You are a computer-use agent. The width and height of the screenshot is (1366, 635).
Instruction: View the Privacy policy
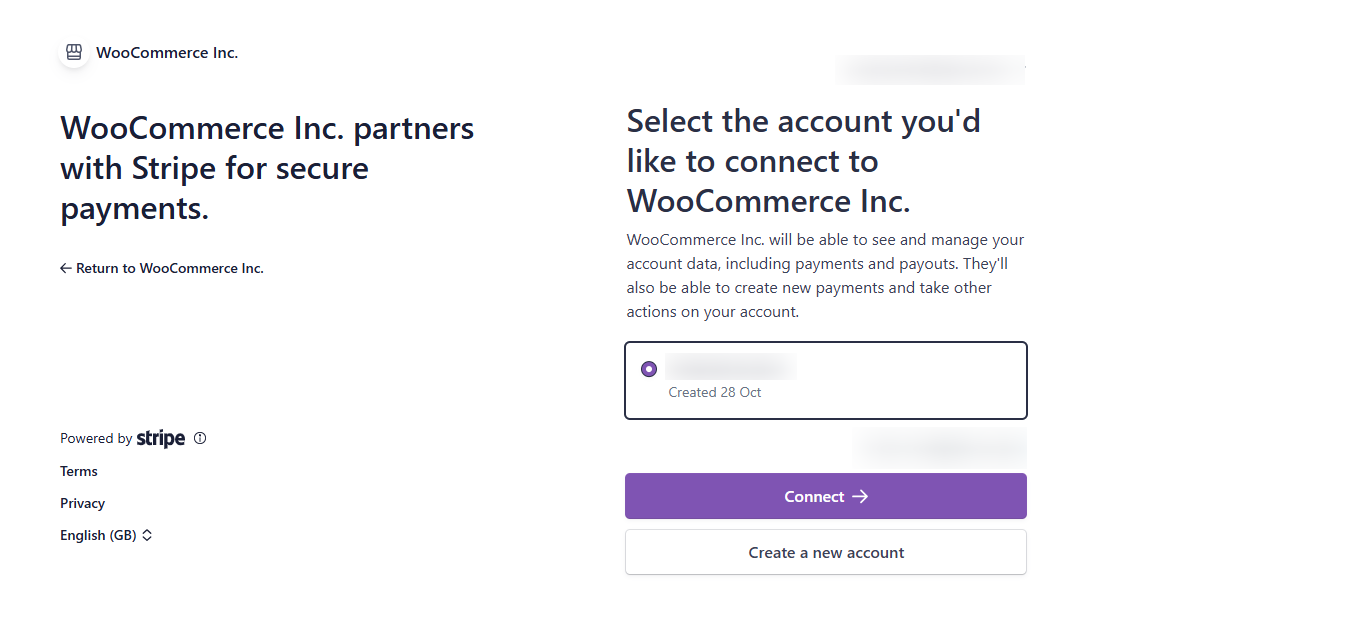(82, 503)
